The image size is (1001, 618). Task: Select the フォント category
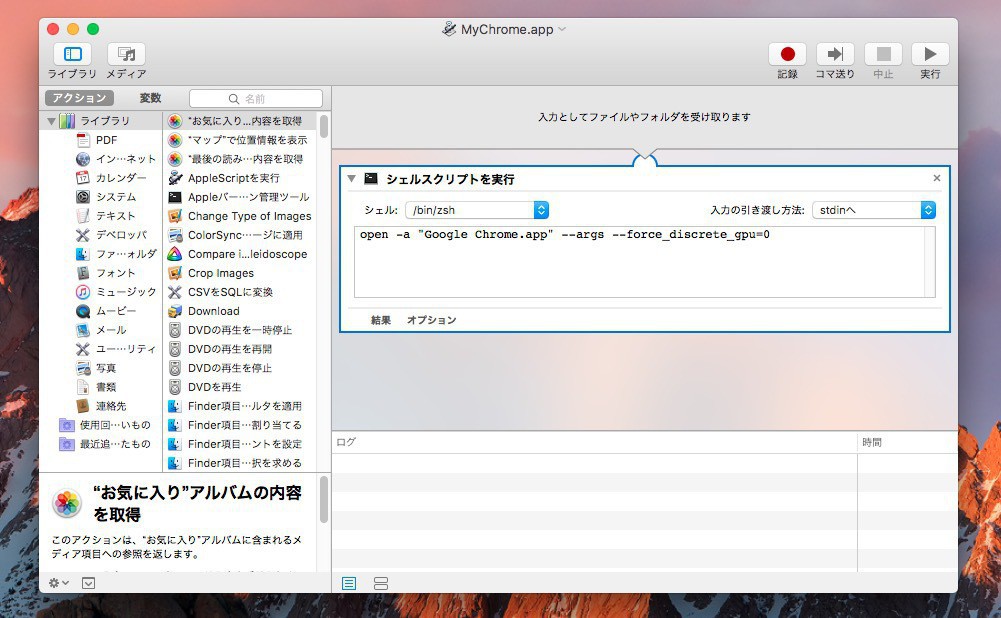pos(107,273)
